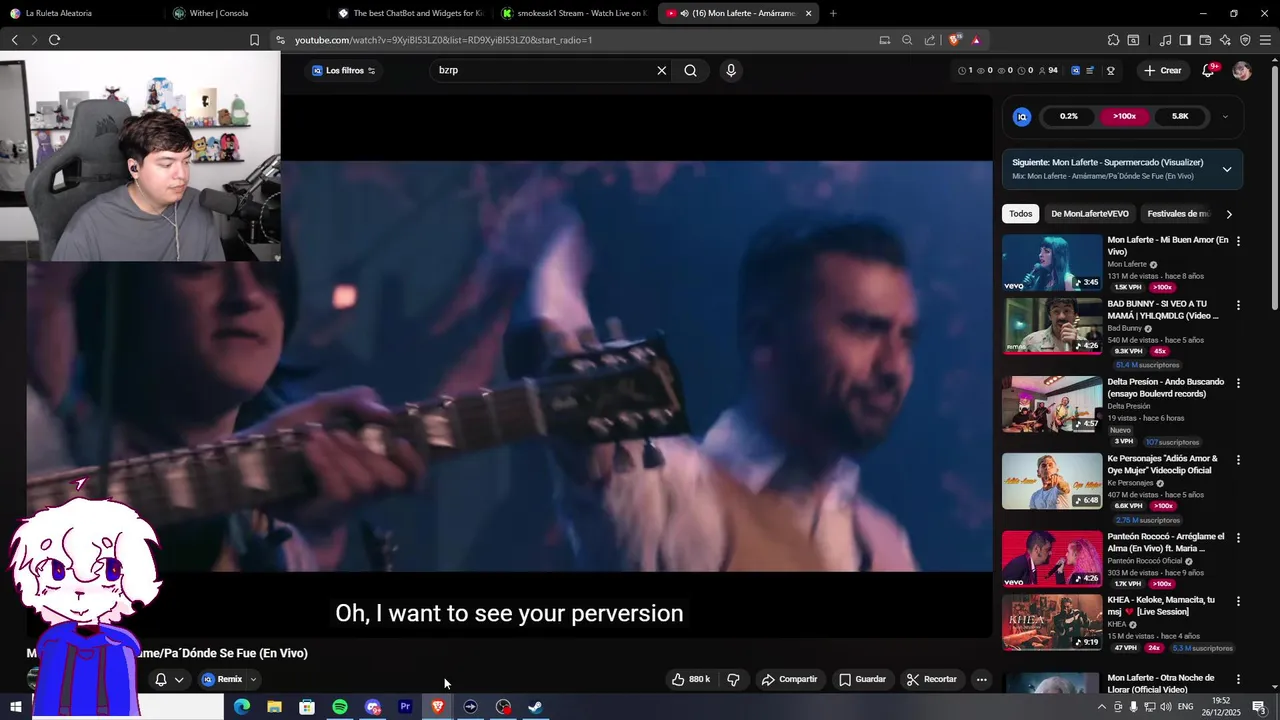Open the notifications bell at top right

(x=1208, y=71)
